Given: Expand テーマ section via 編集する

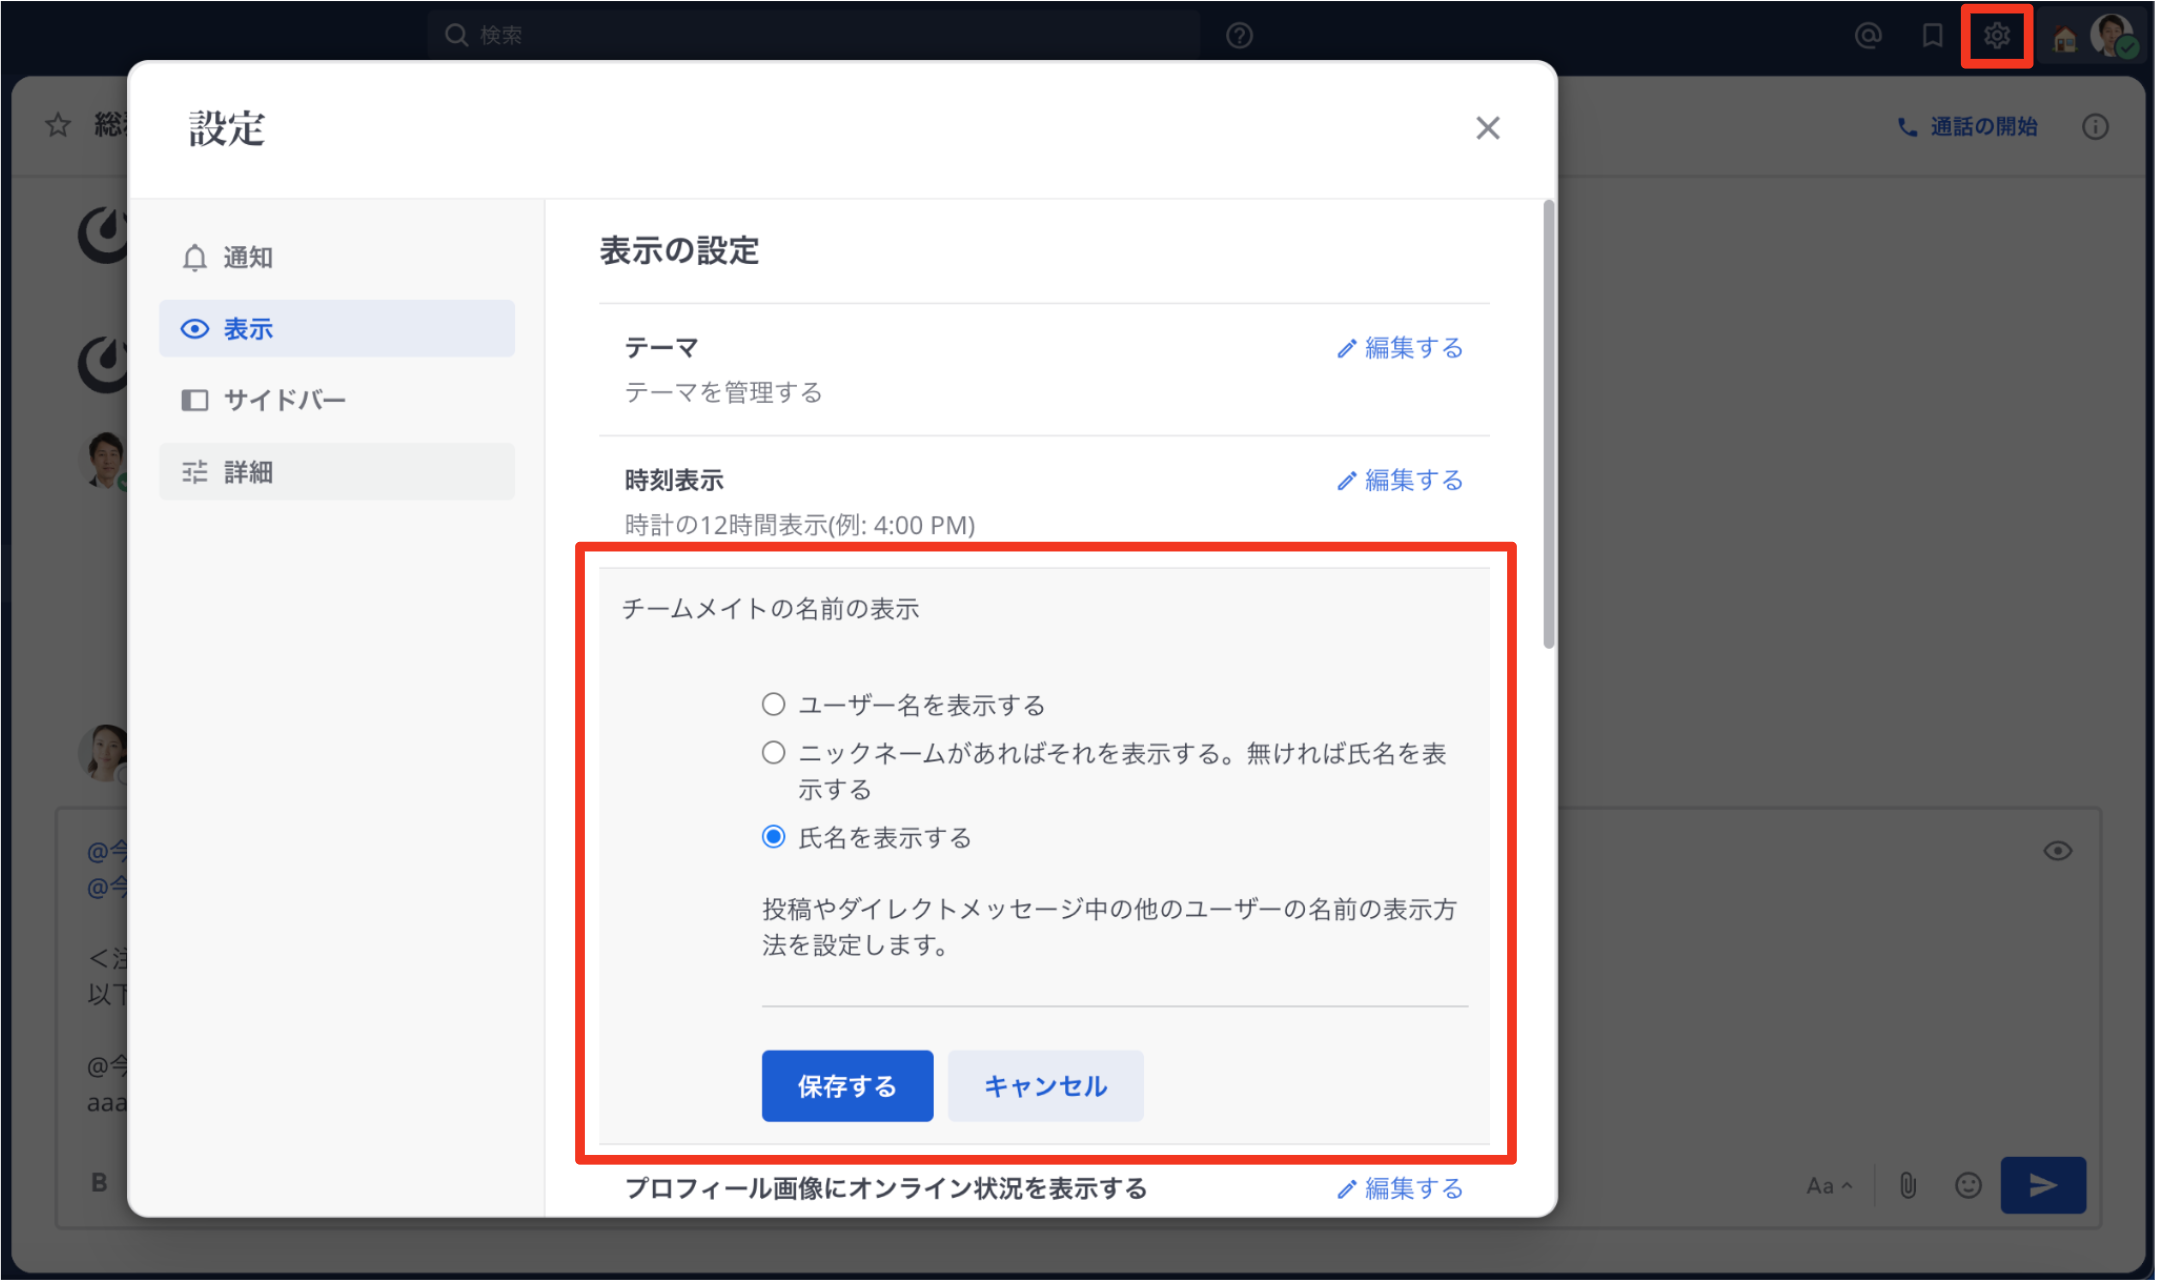Looking at the screenshot, I should click(1400, 348).
